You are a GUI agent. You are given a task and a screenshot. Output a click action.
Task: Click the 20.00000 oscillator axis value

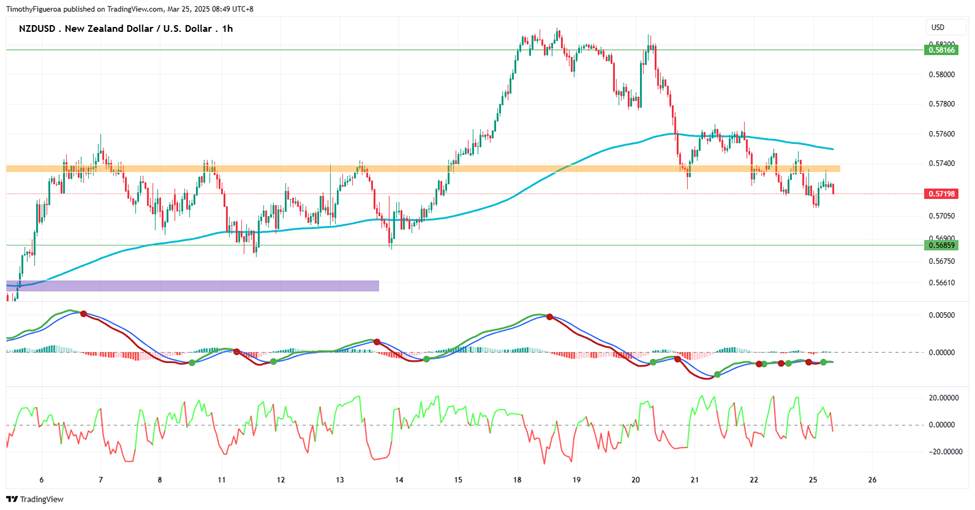click(x=941, y=397)
